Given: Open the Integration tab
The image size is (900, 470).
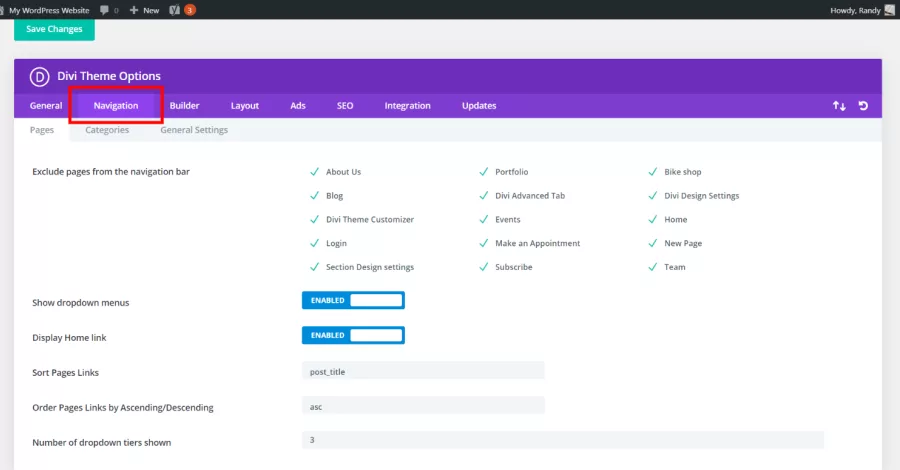Looking at the screenshot, I should click(408, 106).
